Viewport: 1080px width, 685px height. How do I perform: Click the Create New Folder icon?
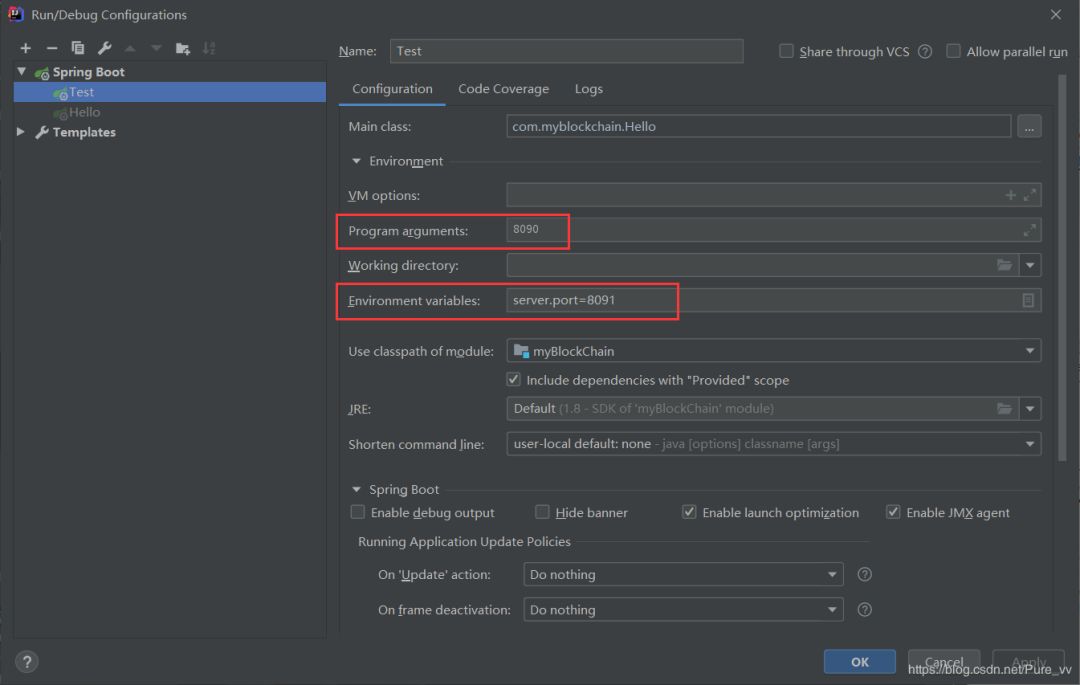(182, 48)
